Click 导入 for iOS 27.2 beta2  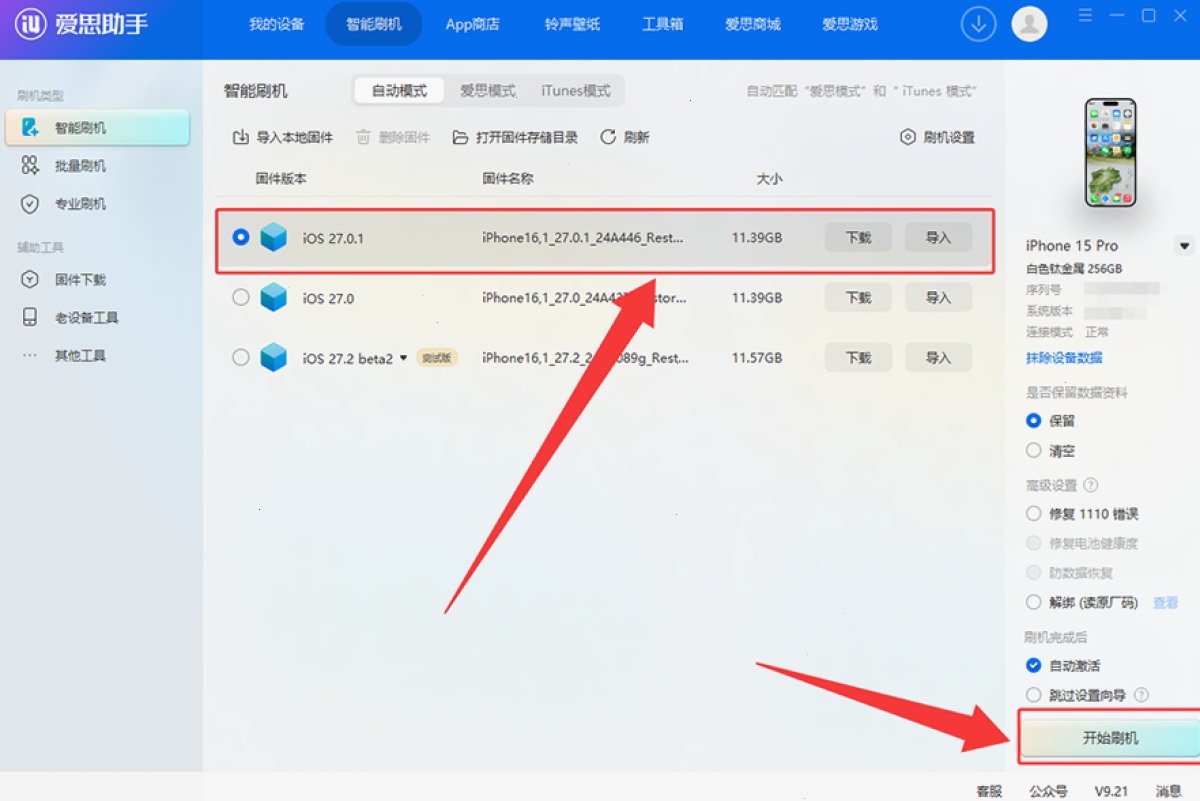(x=938, y=357)
